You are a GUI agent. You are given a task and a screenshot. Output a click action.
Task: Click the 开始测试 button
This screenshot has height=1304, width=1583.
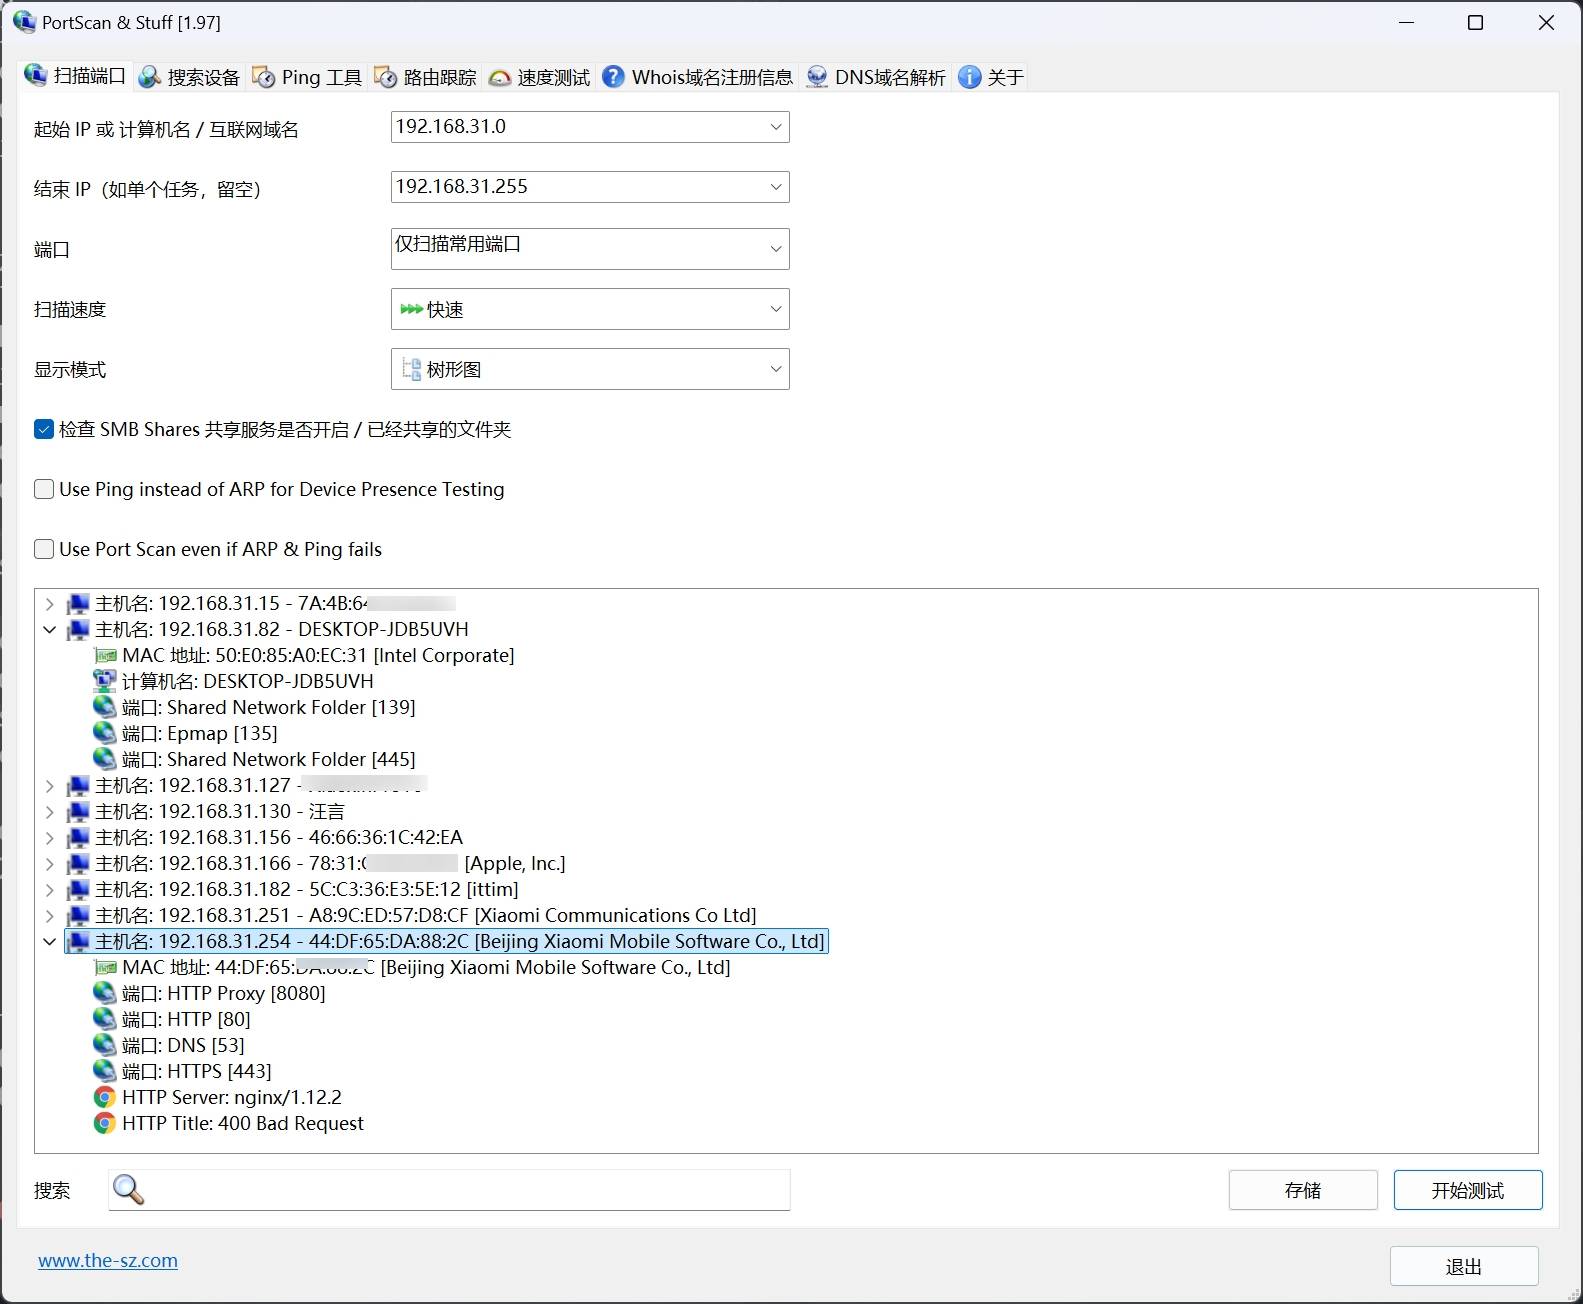coord(1467,1190)
